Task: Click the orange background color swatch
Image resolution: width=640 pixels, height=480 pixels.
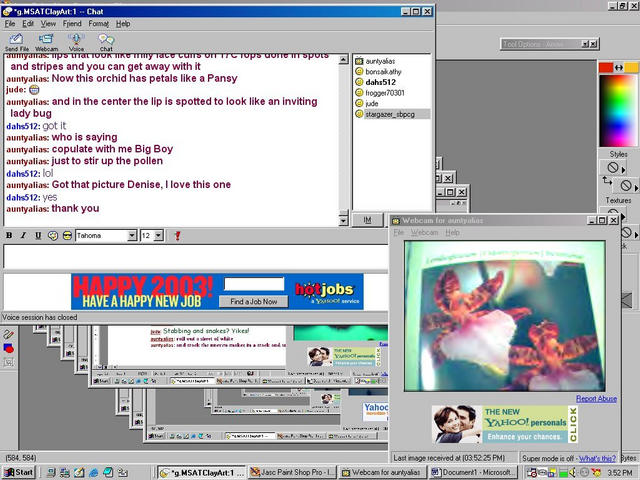Action: click(x=631, y=67)
